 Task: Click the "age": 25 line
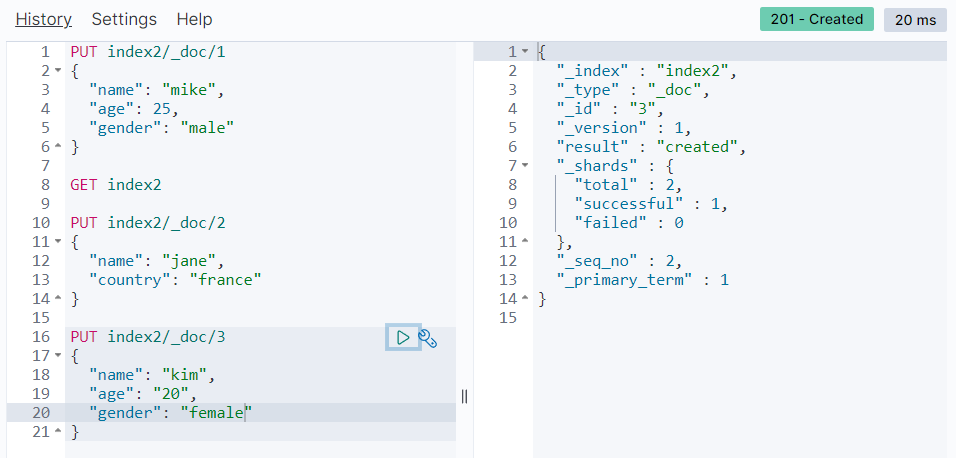click(x=134, y=109)
